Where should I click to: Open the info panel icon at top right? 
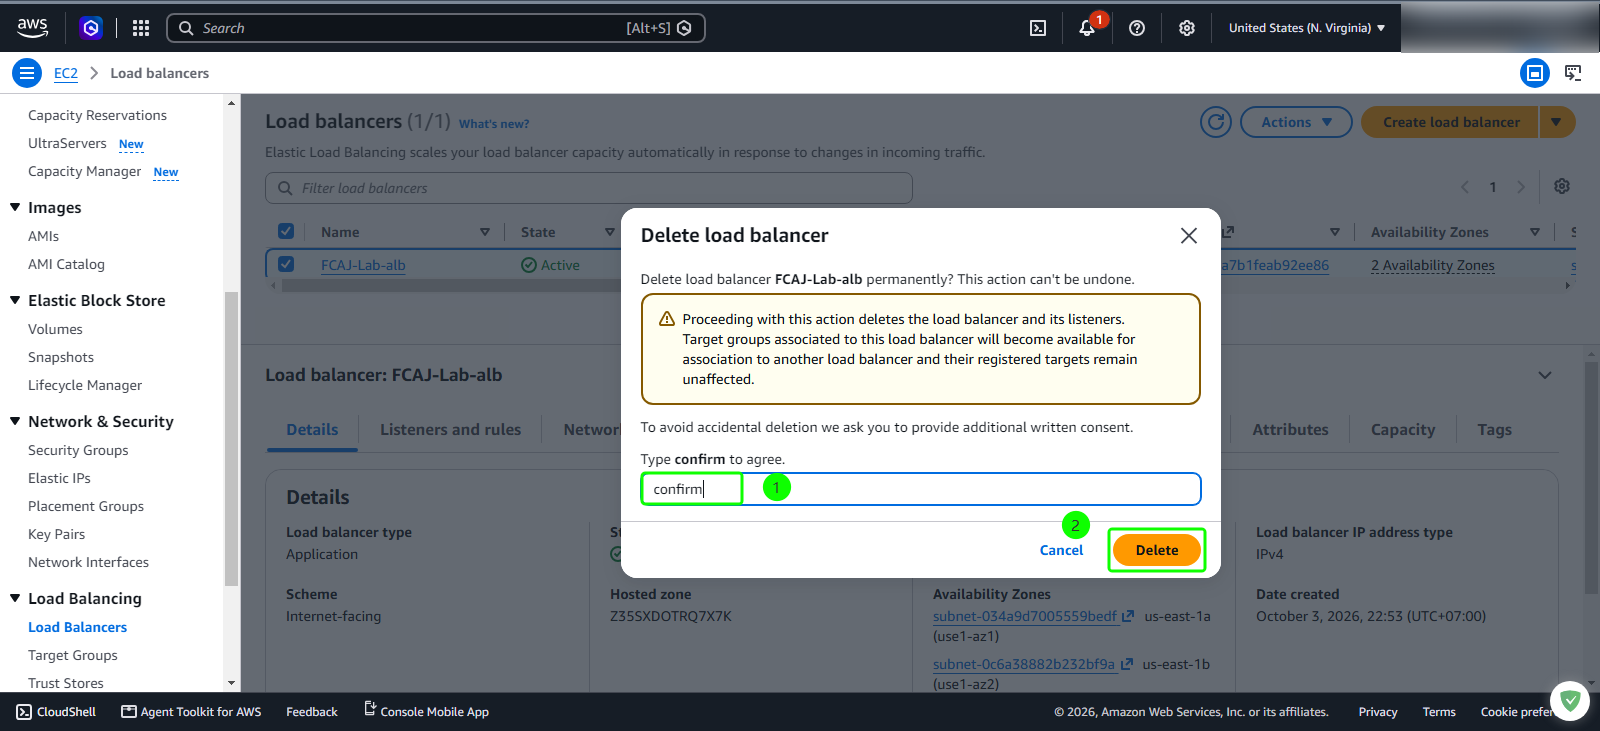1535,73
